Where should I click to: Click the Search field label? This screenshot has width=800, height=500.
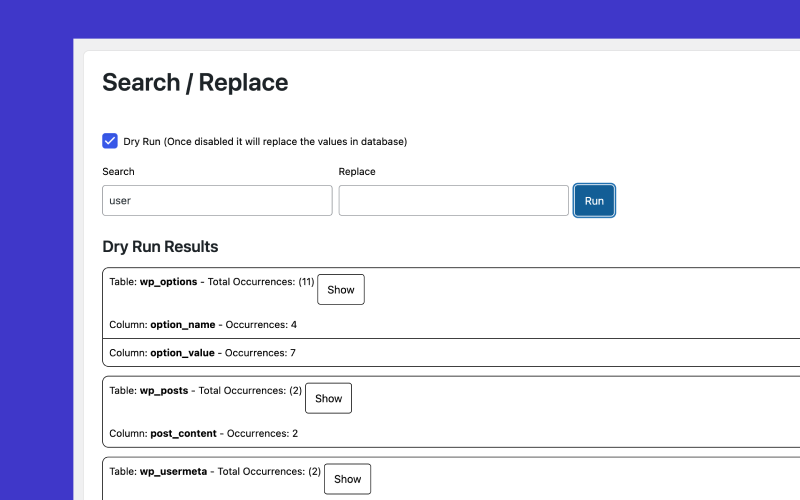coord(118,172)
